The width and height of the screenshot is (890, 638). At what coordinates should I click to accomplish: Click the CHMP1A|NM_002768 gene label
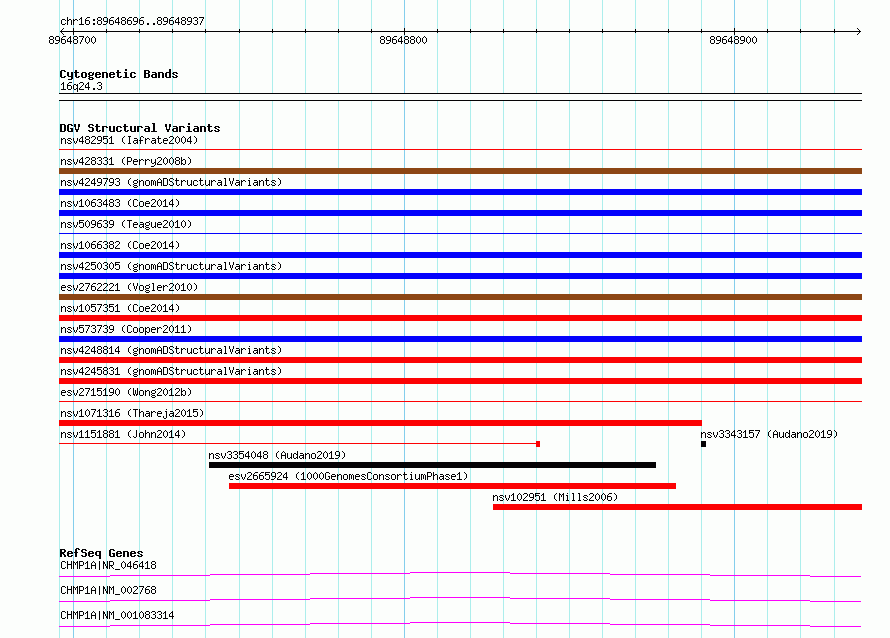click(x=108, y=590)
